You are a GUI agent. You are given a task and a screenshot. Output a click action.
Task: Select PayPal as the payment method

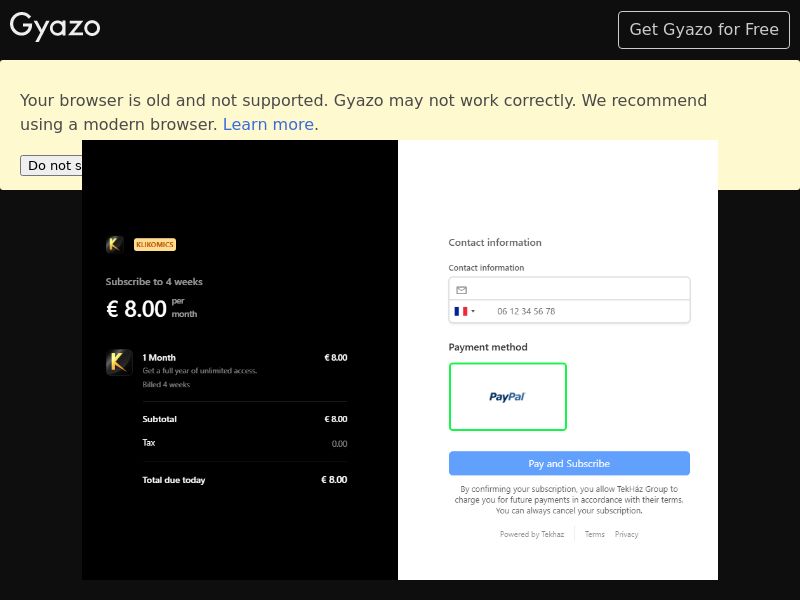(x=508, y=397)
